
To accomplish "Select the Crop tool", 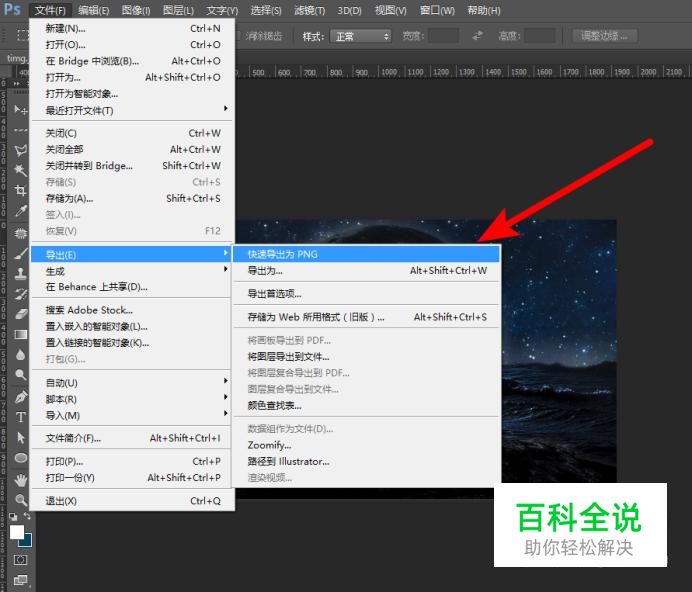I will [x=20, y=190].
